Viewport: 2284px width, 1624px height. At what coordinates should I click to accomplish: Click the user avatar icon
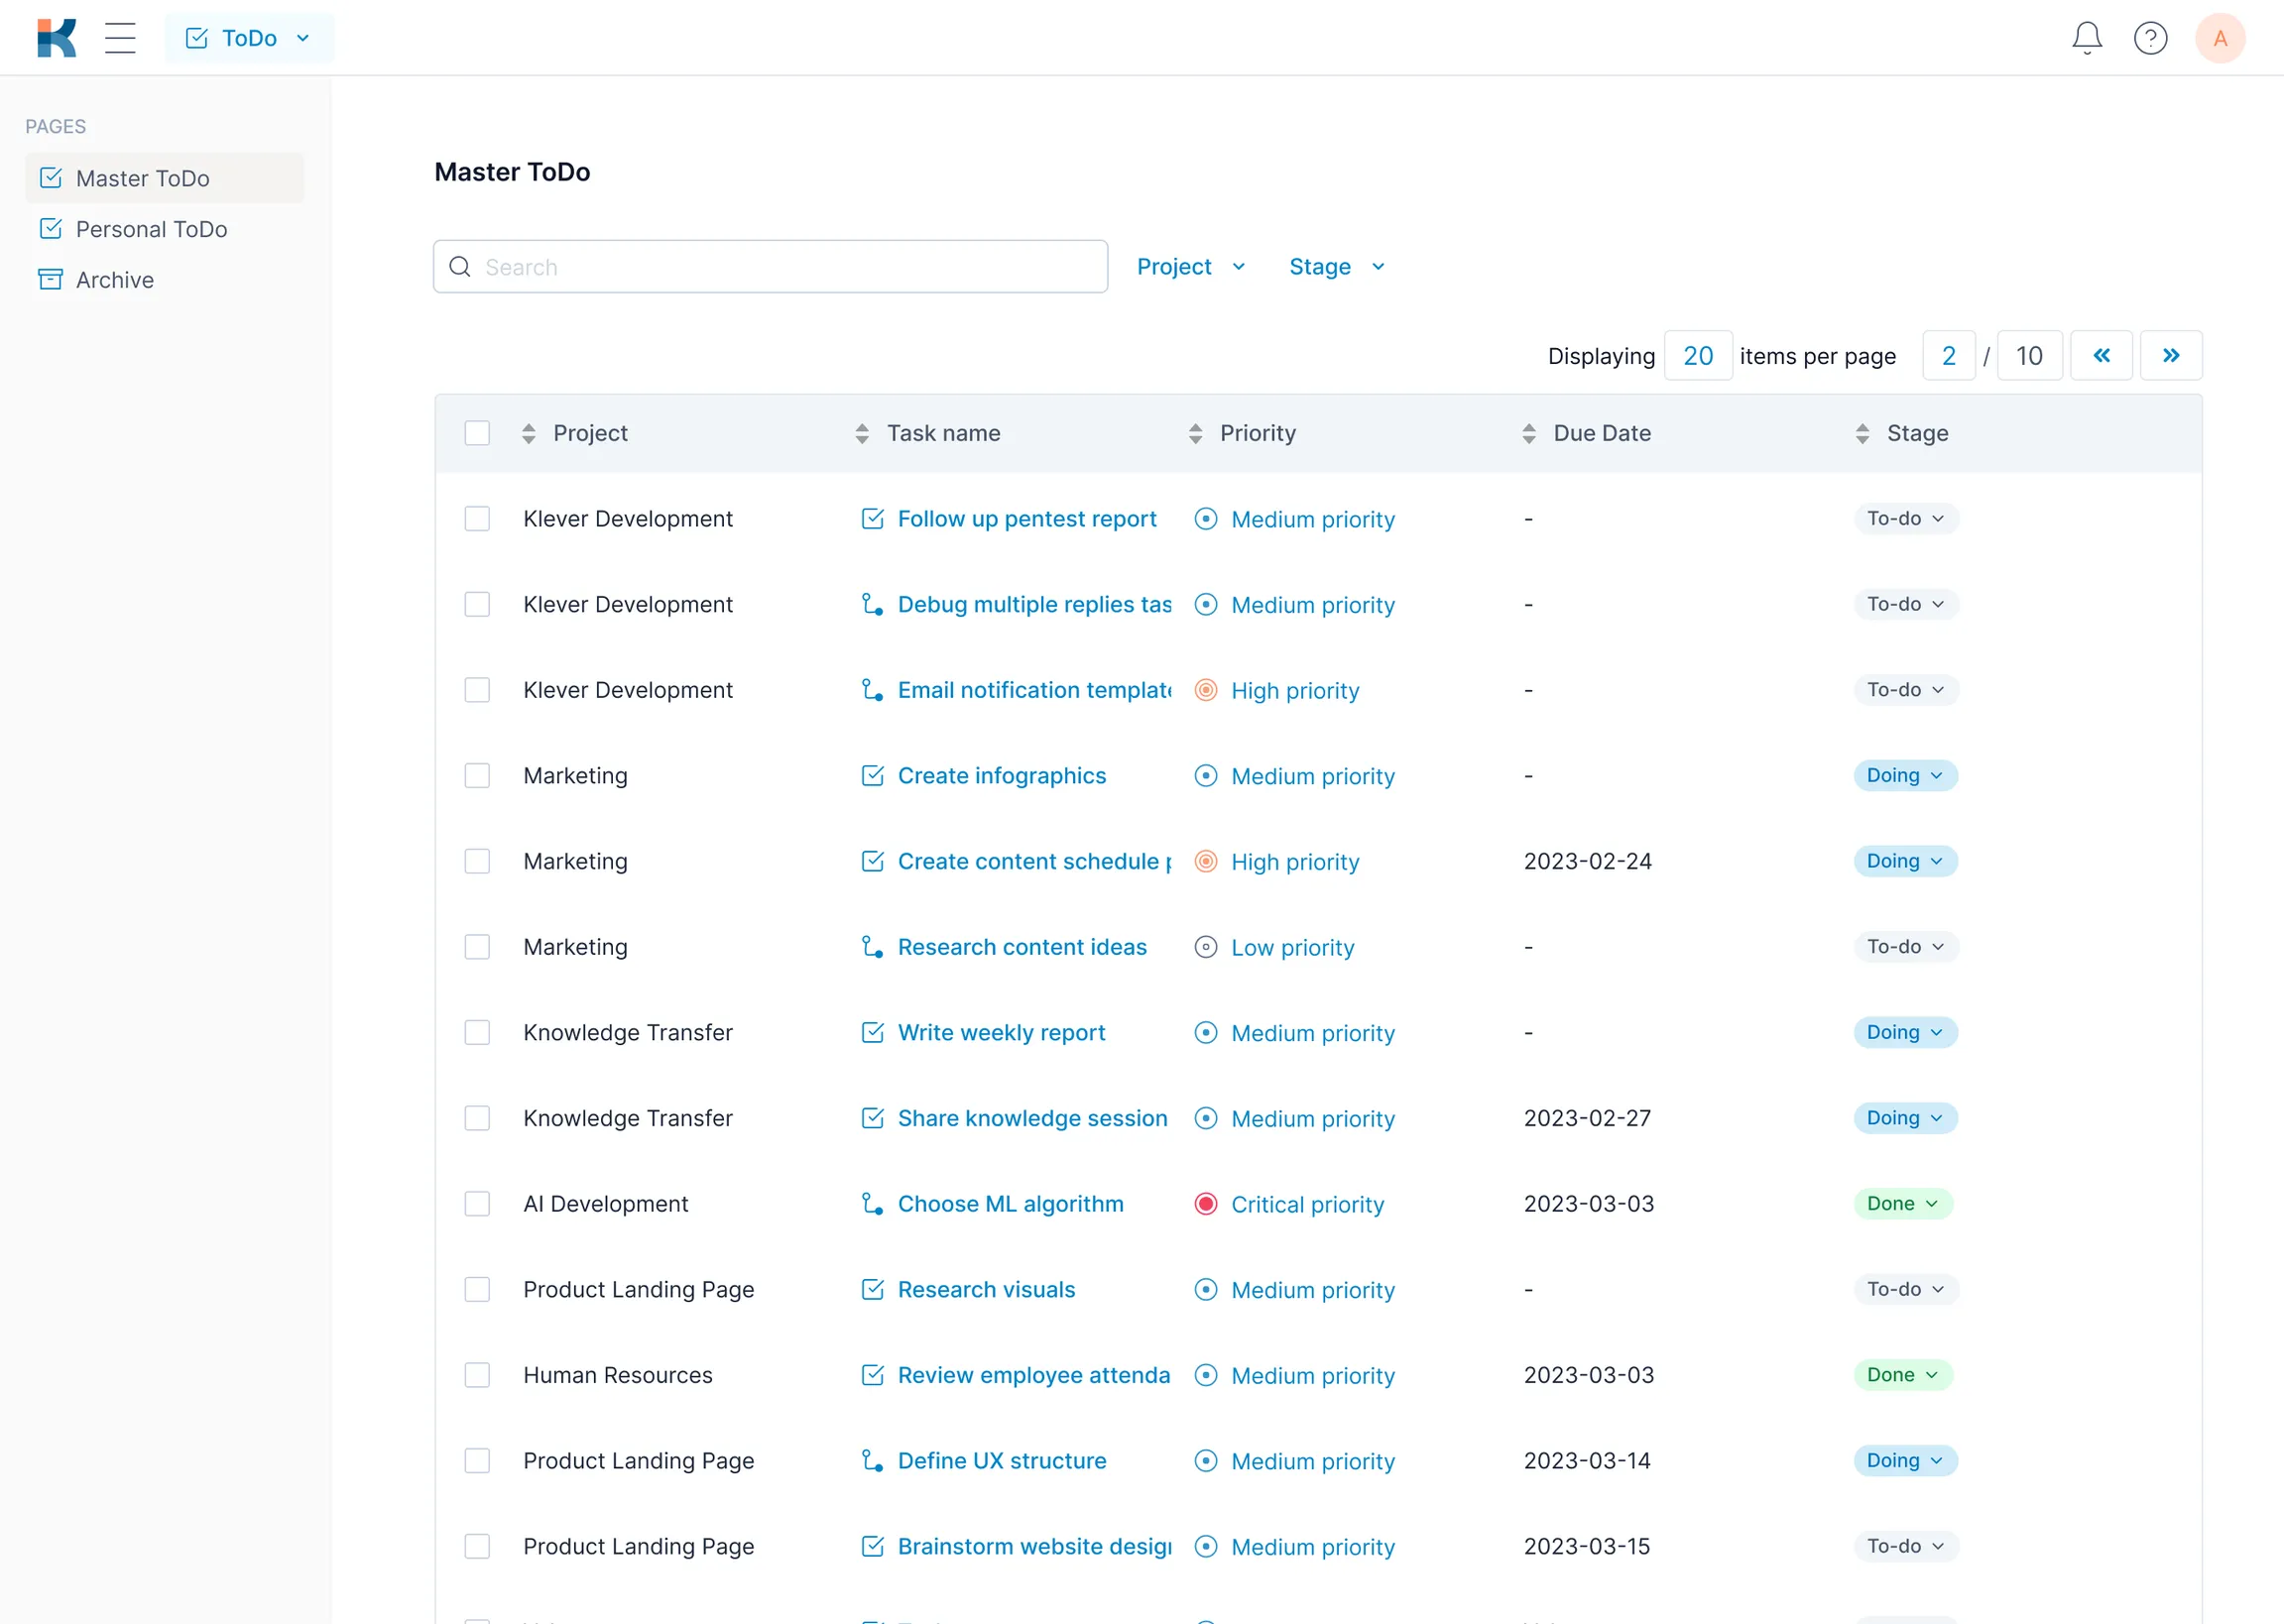[x=2223, y=37]
